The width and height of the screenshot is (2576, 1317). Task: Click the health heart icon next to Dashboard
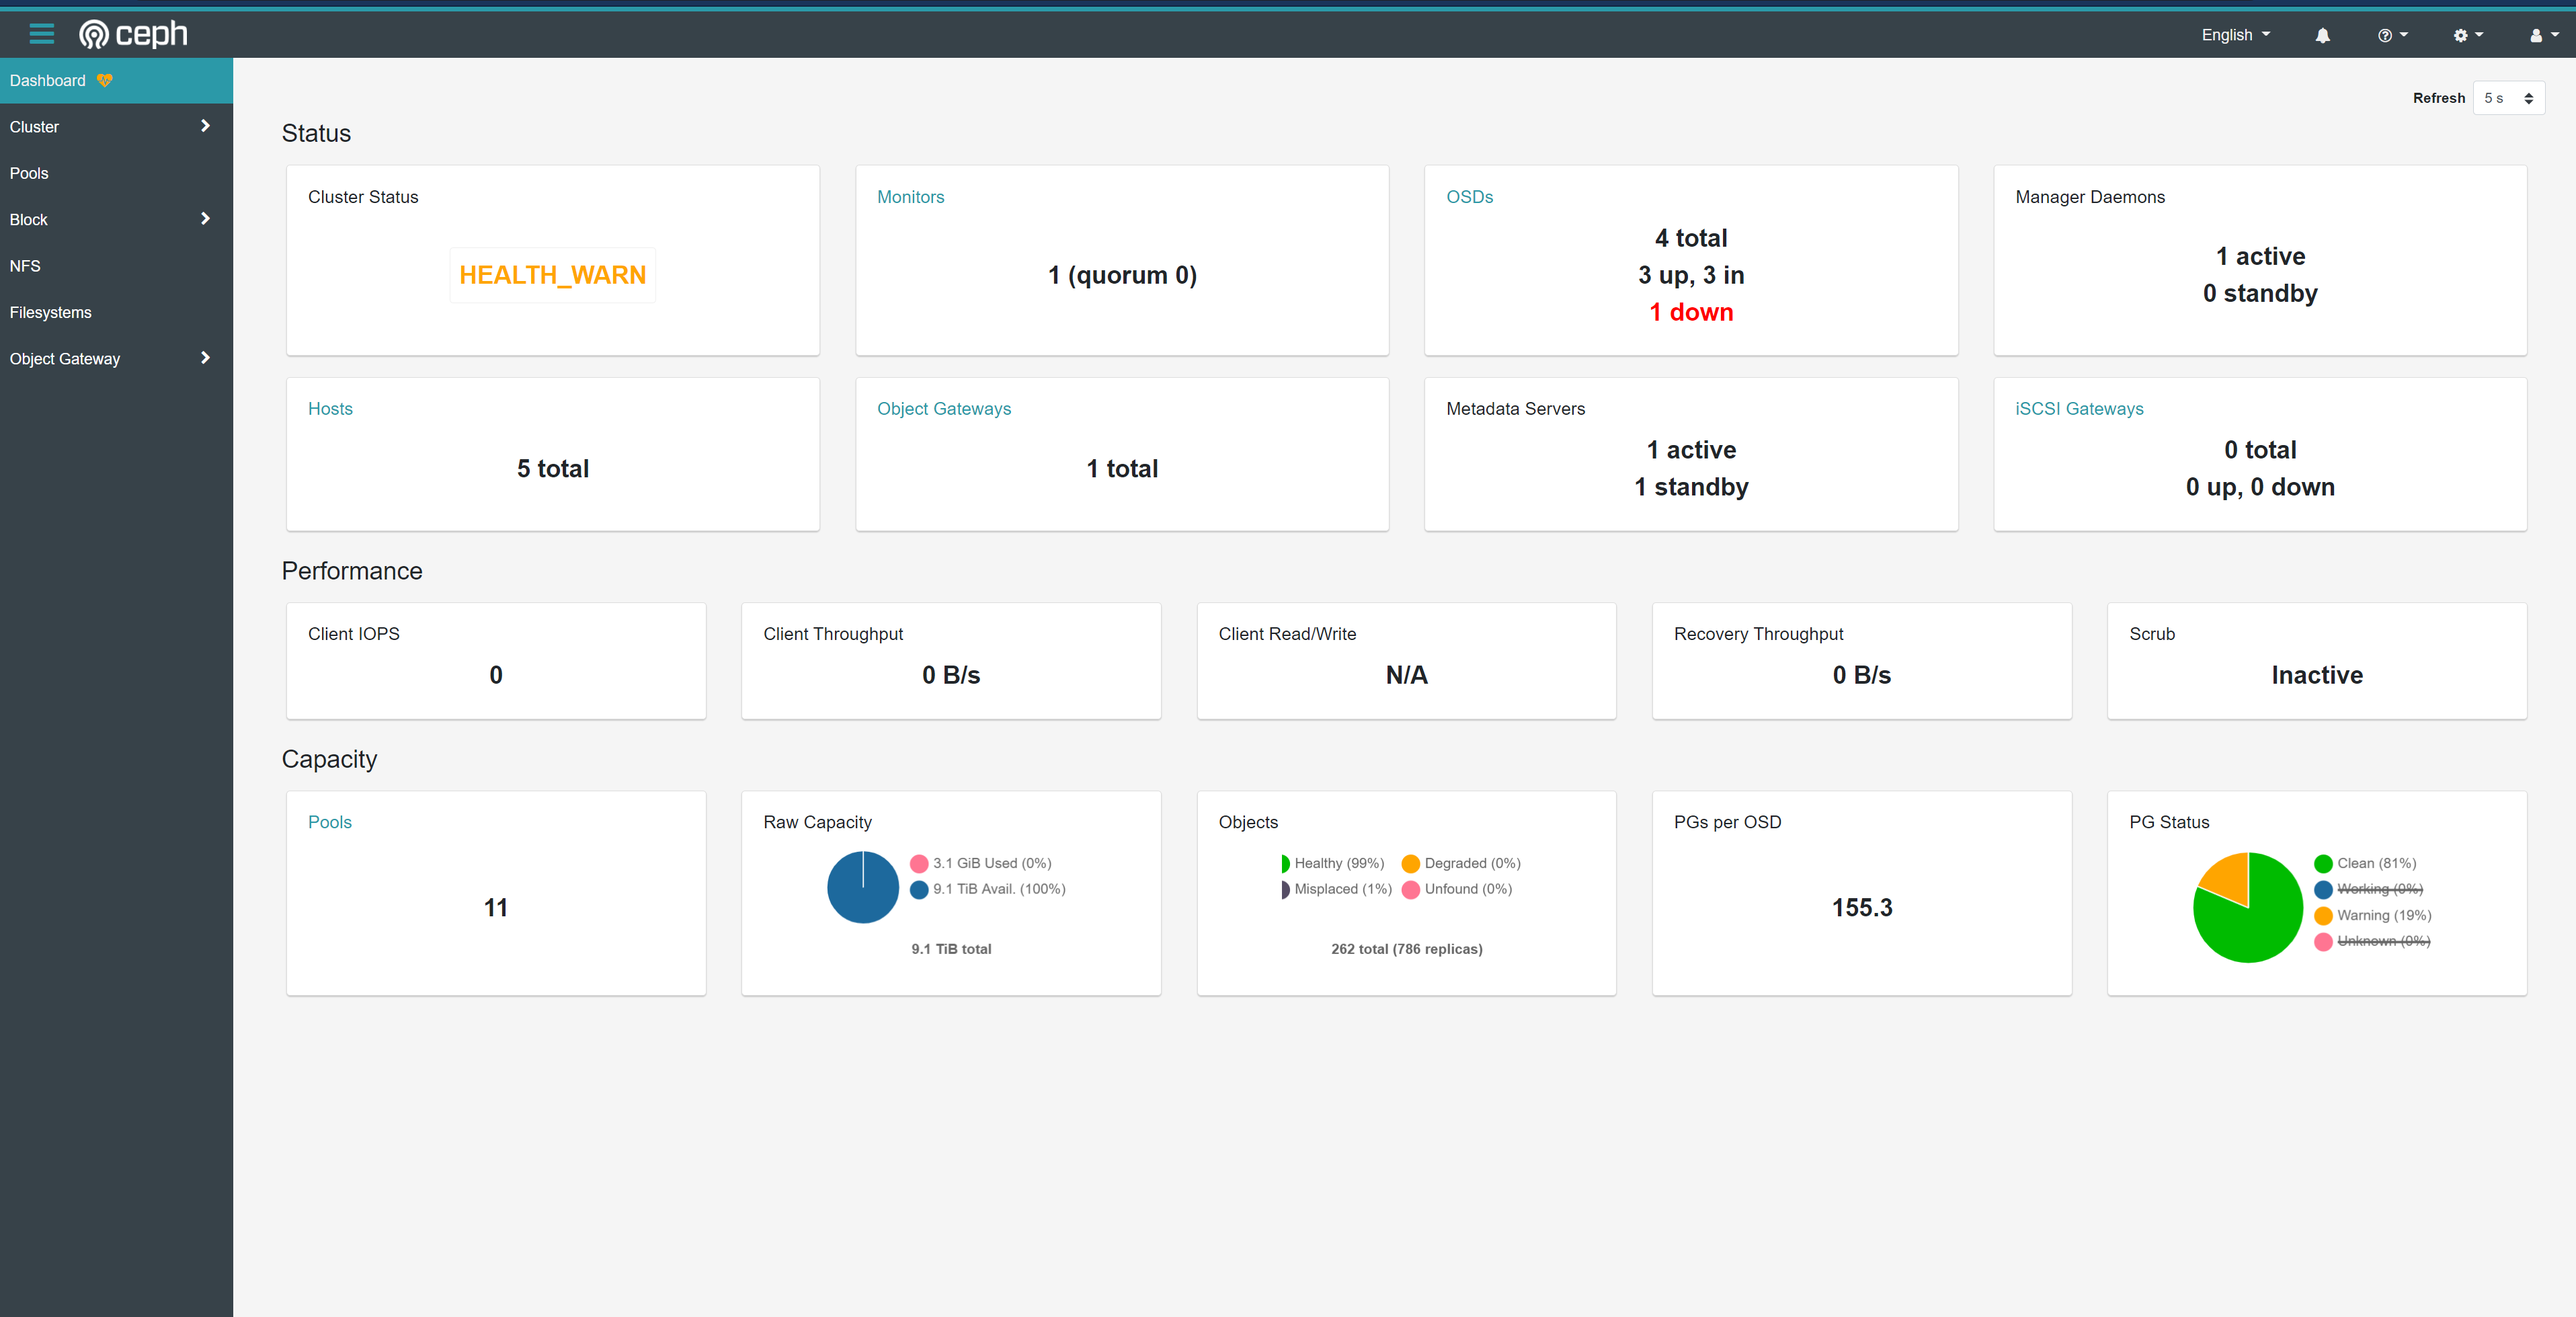tap(105, 80)
